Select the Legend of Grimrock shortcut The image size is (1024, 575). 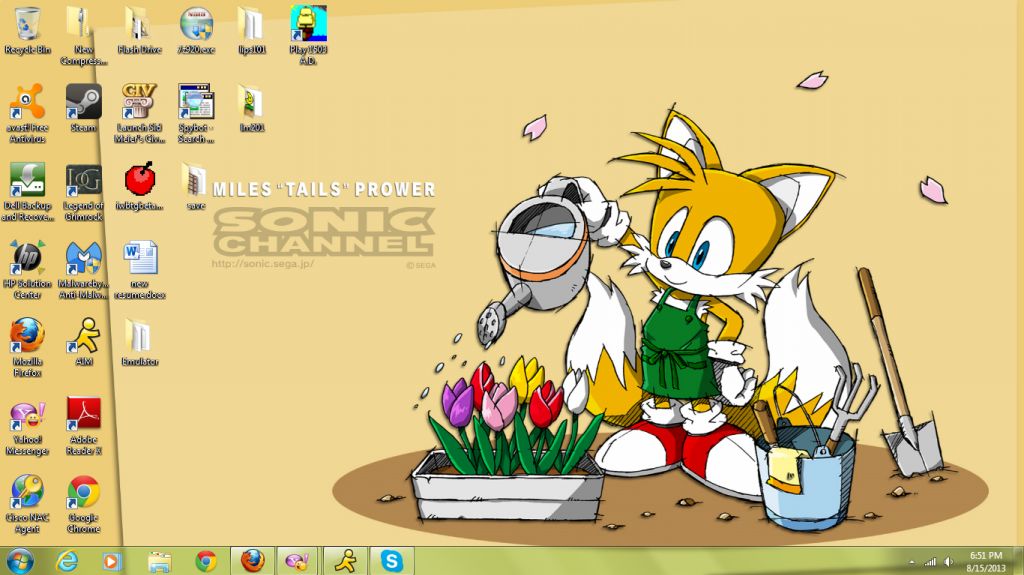point(83,192)
